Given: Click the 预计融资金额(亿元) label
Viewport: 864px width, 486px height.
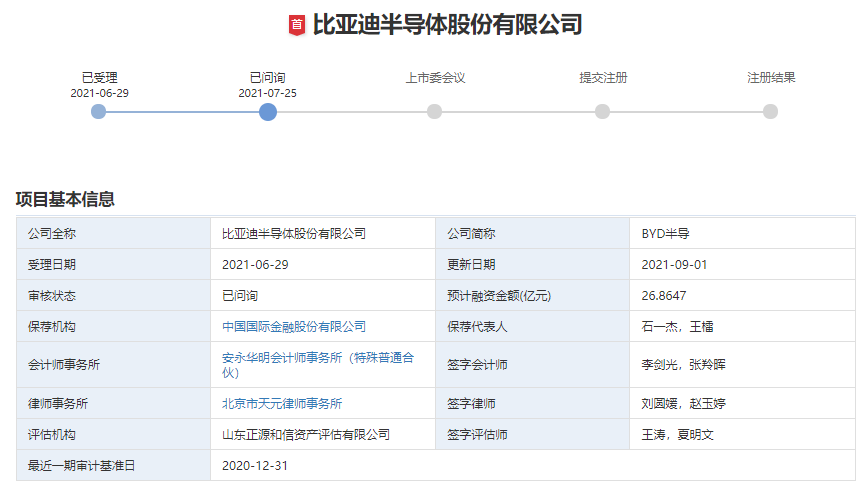Looking at the screenshot, I should [x=499, y=296].
